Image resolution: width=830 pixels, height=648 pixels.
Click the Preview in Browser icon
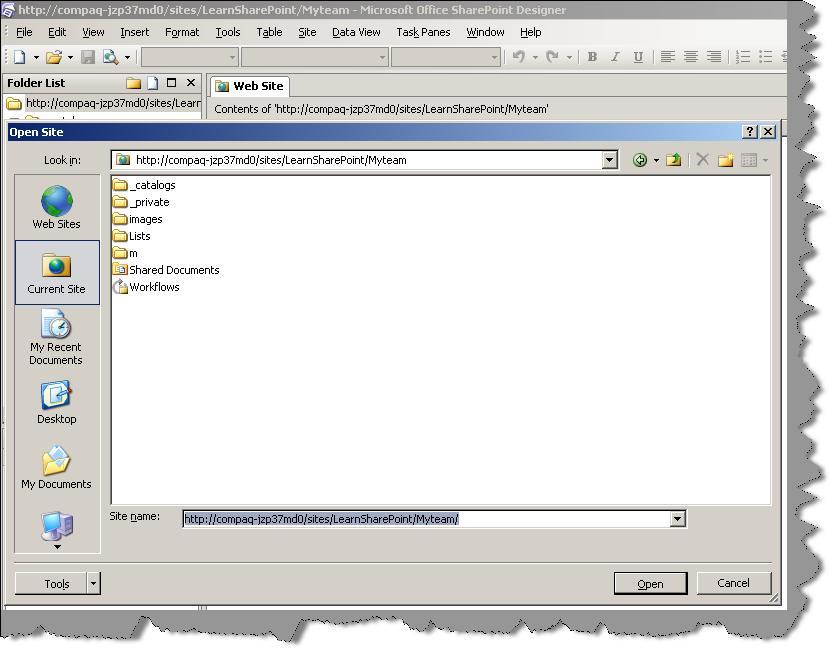(111, 57)
